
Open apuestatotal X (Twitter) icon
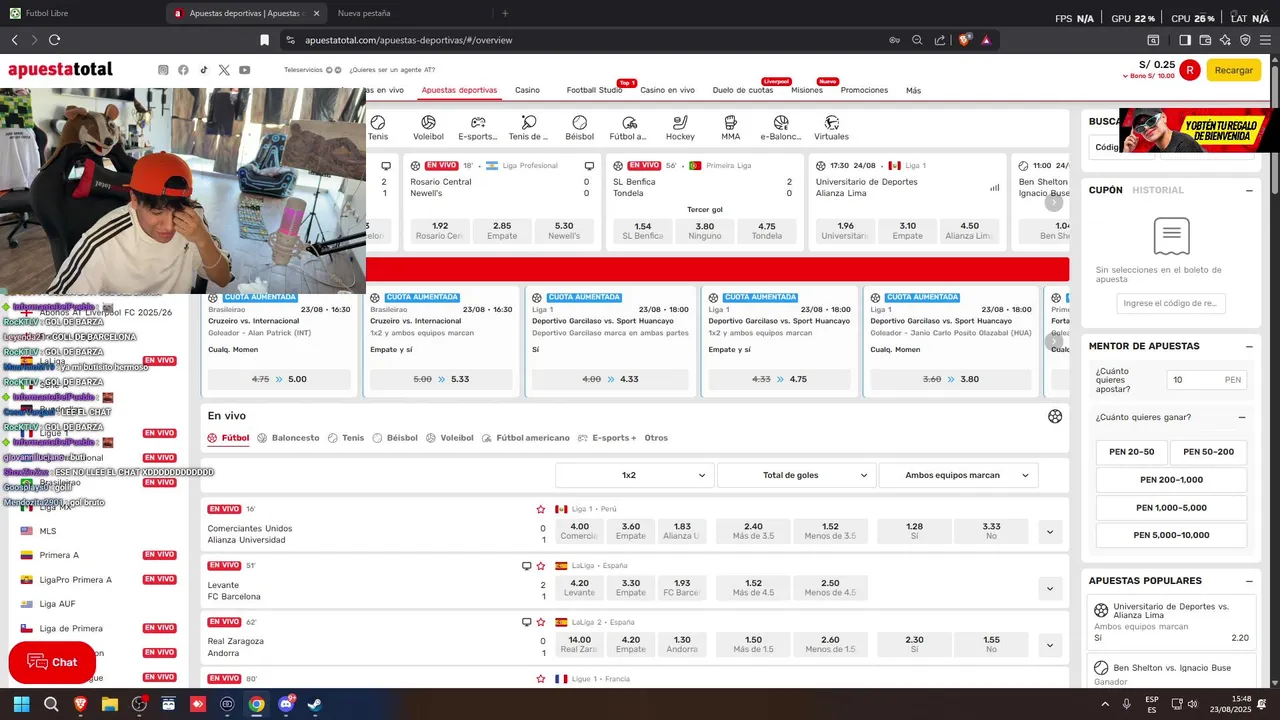coord(224,70)
